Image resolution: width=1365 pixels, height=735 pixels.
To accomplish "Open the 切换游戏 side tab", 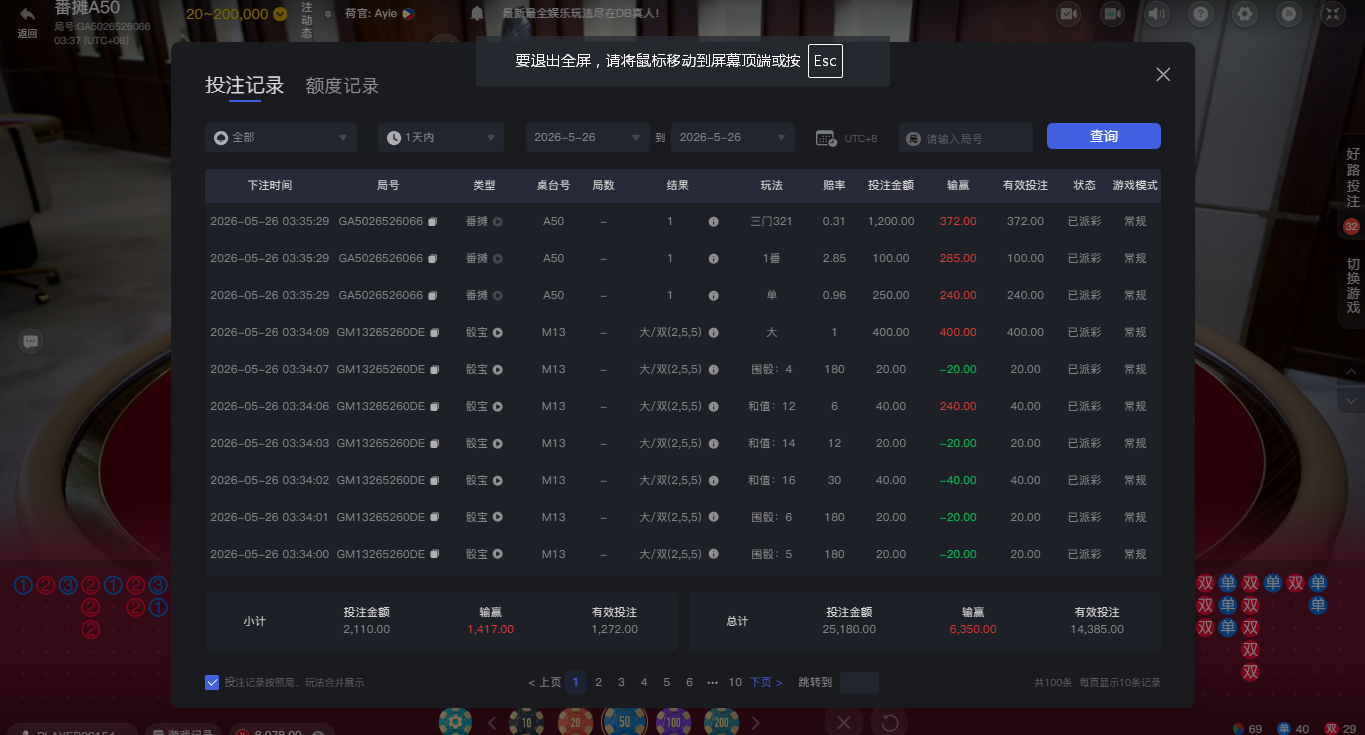I will [x=1353, y=286].
